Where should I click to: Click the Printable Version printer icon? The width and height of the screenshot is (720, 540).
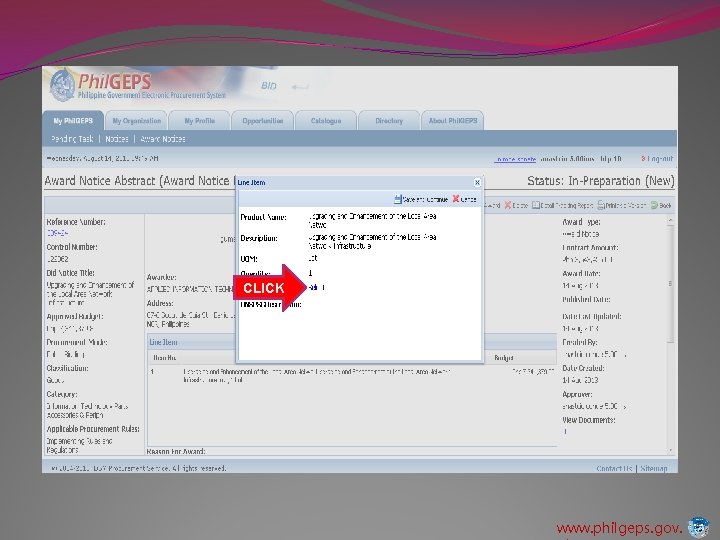point(601,205)
